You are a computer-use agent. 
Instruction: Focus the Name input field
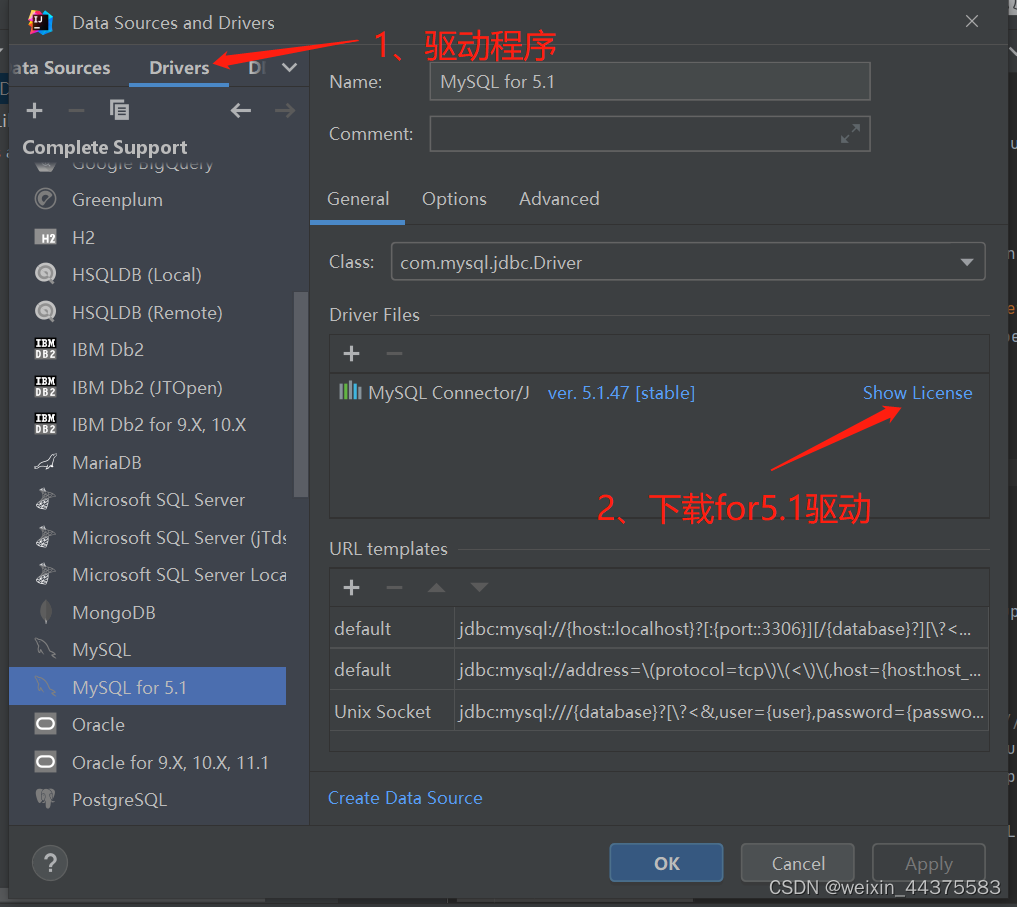650,82
